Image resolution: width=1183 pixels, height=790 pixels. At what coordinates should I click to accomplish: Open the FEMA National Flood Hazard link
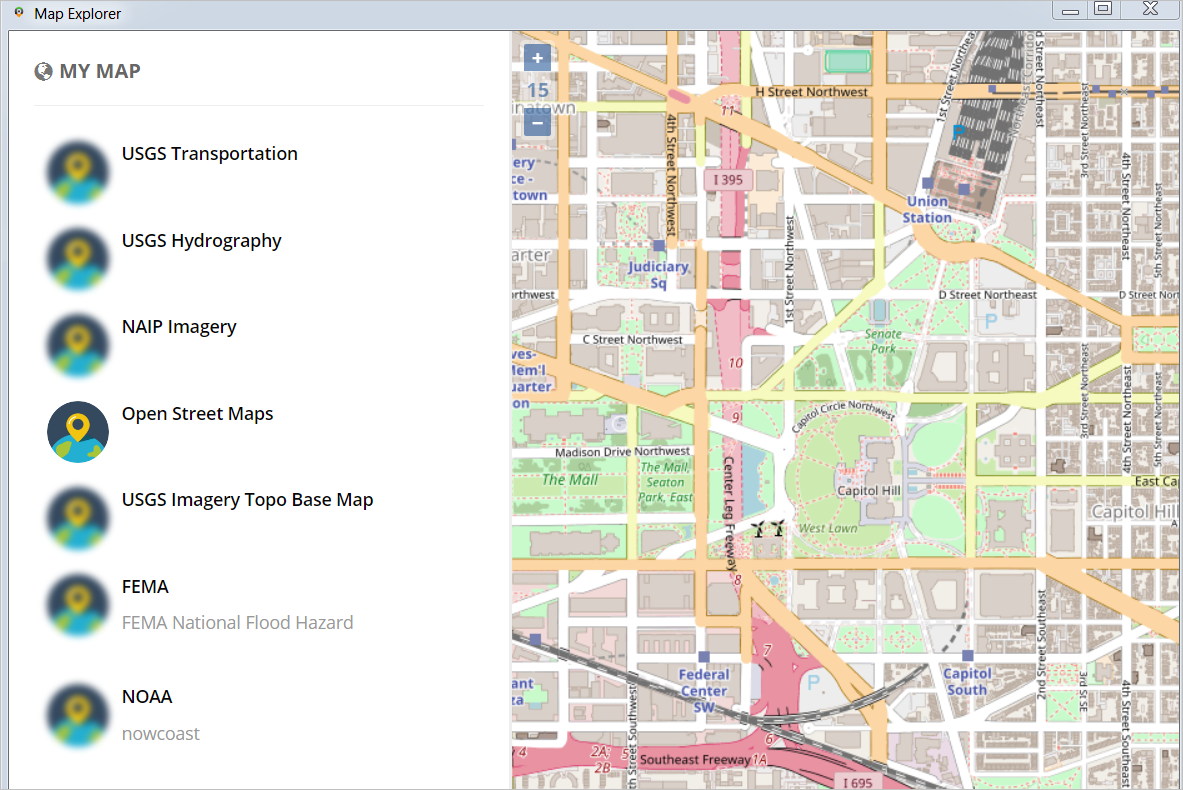click(x=237, y=622)
